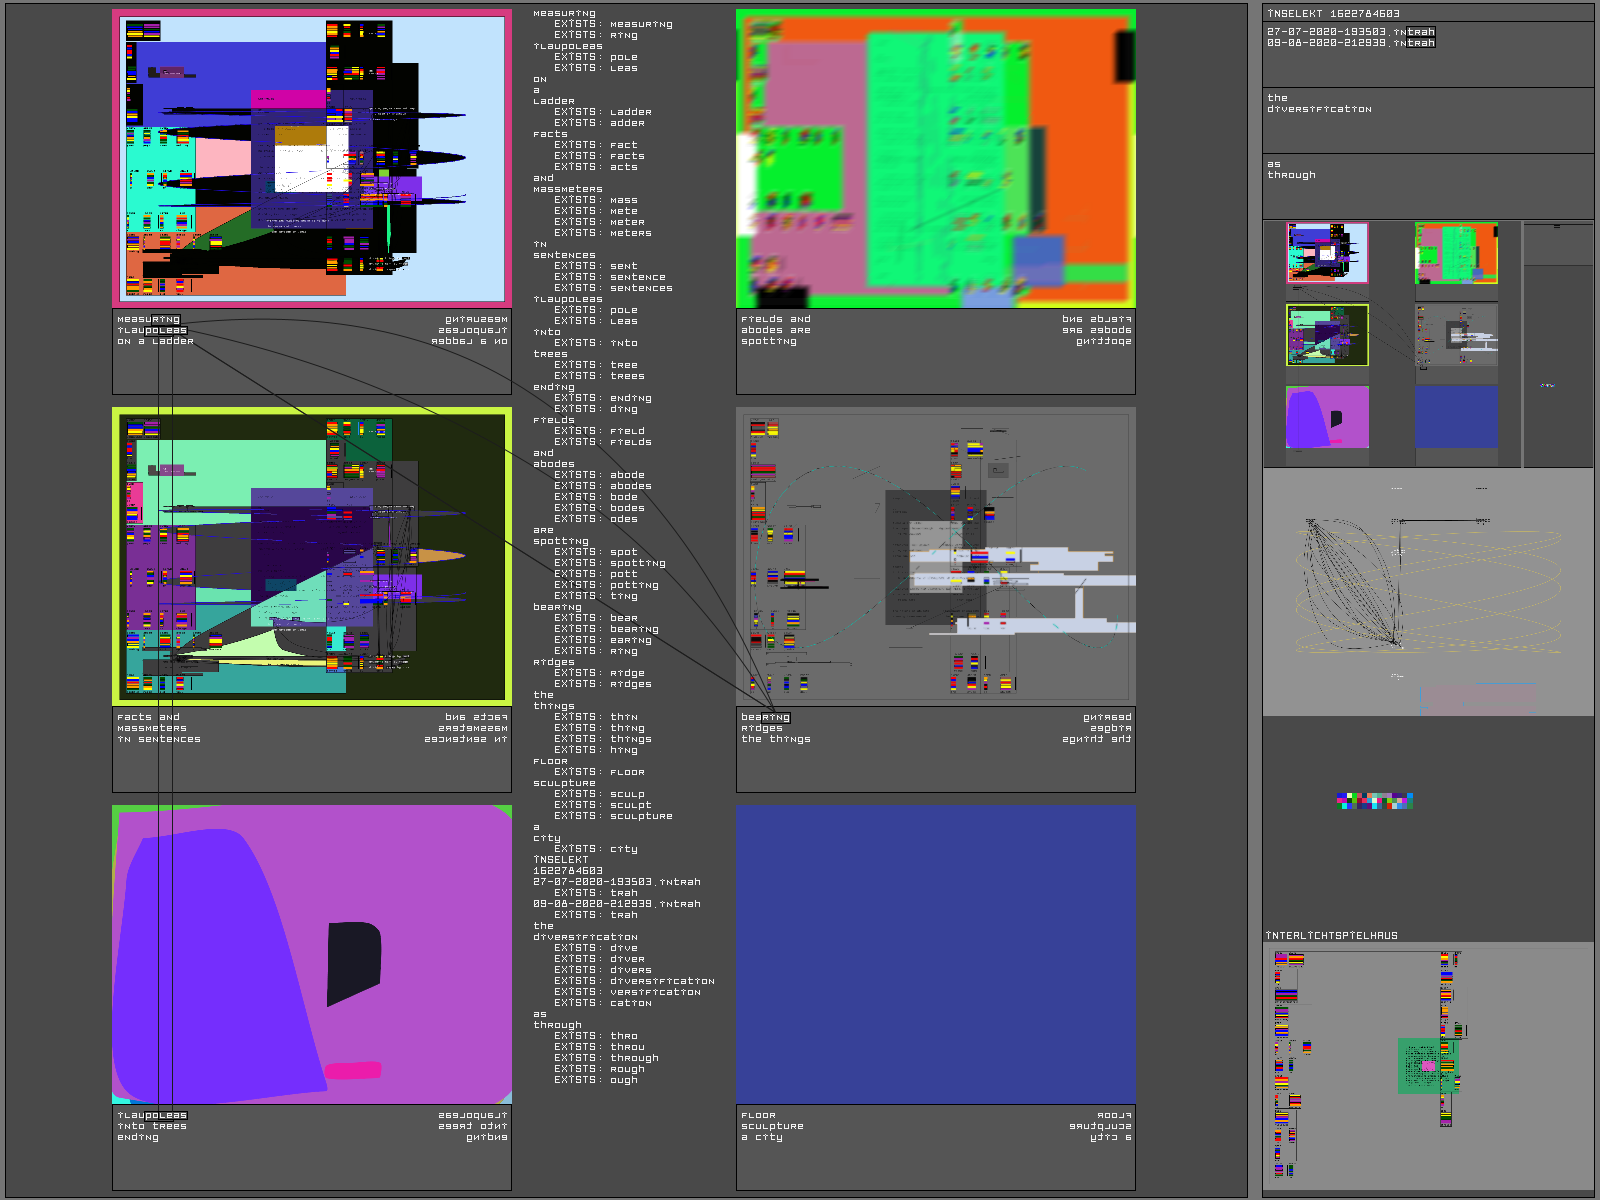The image size is (1600, 1200).
Task: Select the large orange and green blurred tile
Action: [935, 158]
